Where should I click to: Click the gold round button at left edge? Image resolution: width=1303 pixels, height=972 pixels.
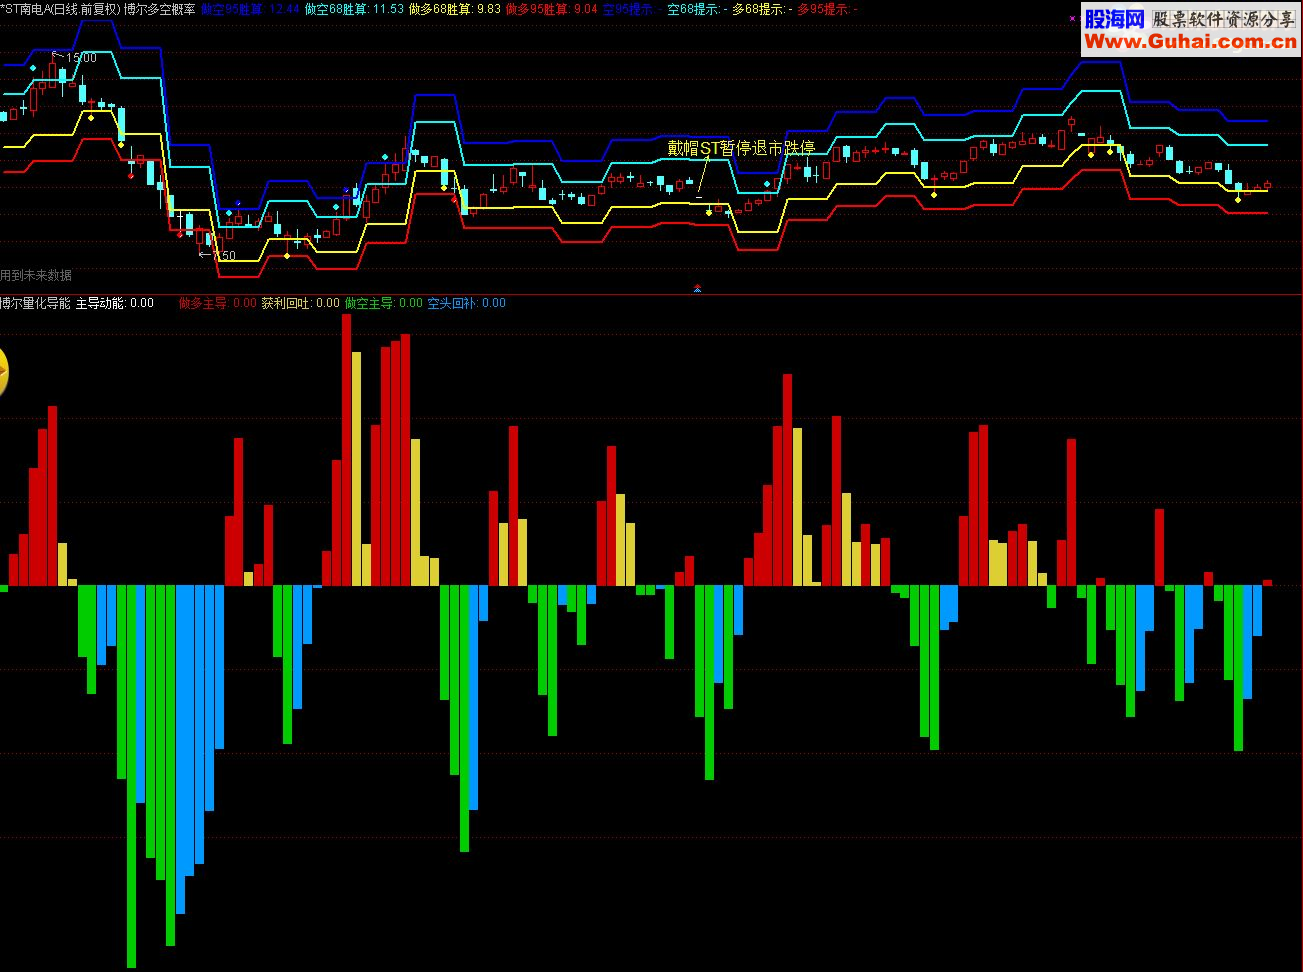pos(3,373)
